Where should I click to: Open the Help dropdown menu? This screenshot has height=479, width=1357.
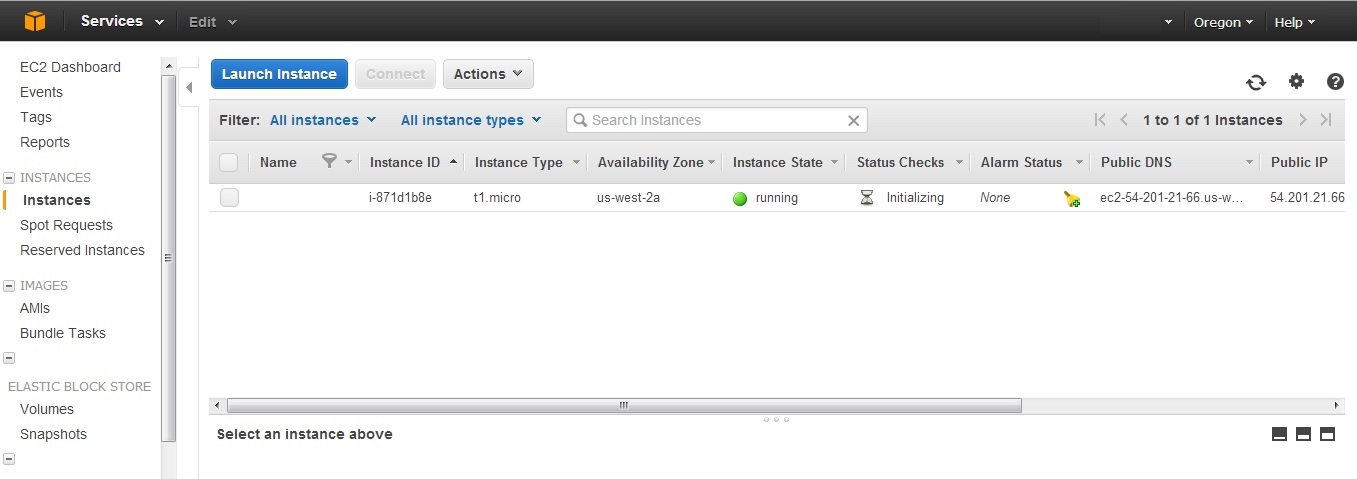[x=1295, y=22]
